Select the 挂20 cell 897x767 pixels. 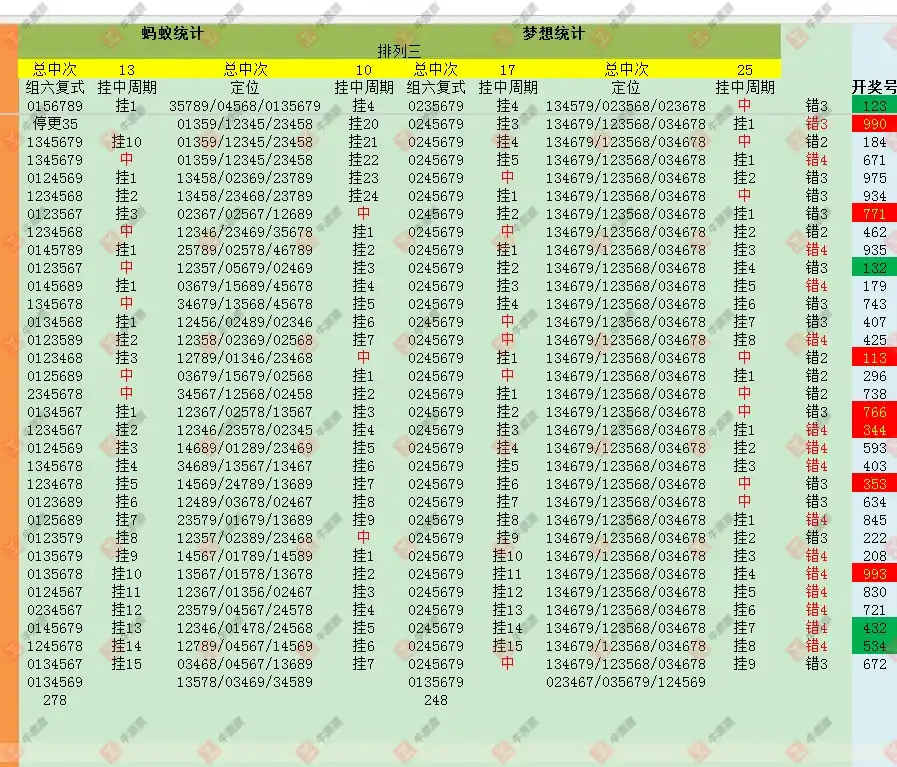(364, 124)
